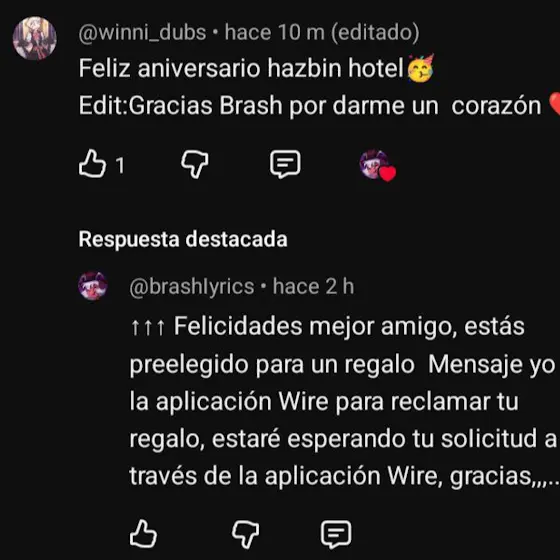Select the Respuesta destacada heading

pos(183,239)
